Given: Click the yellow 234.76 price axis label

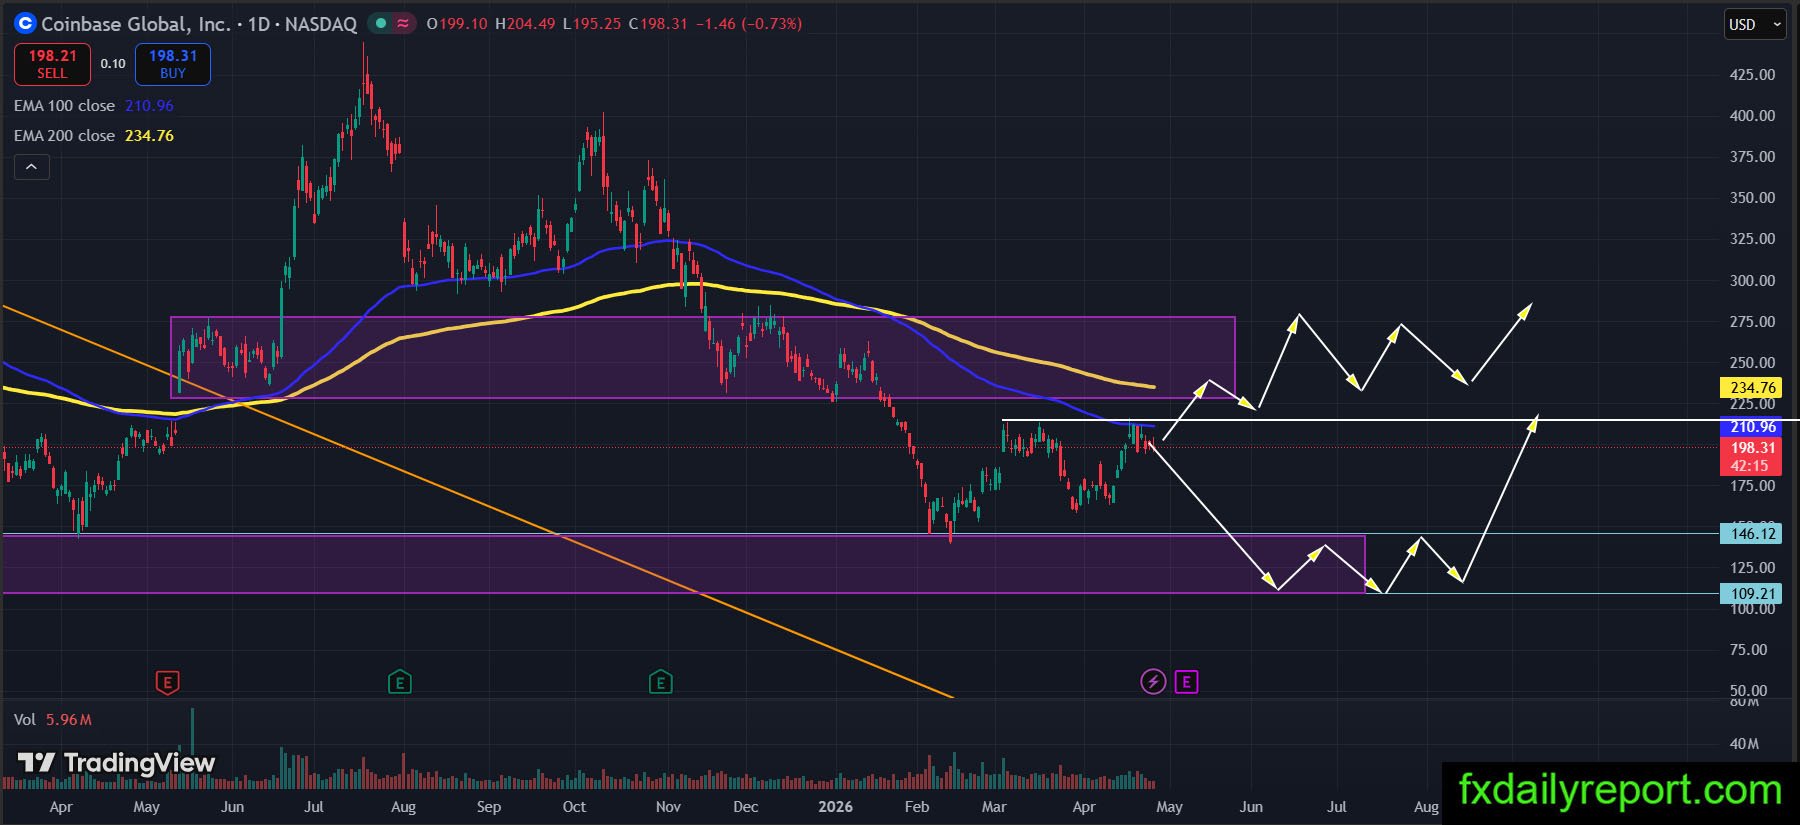Looking at the screenshot, I should 1753,388.
